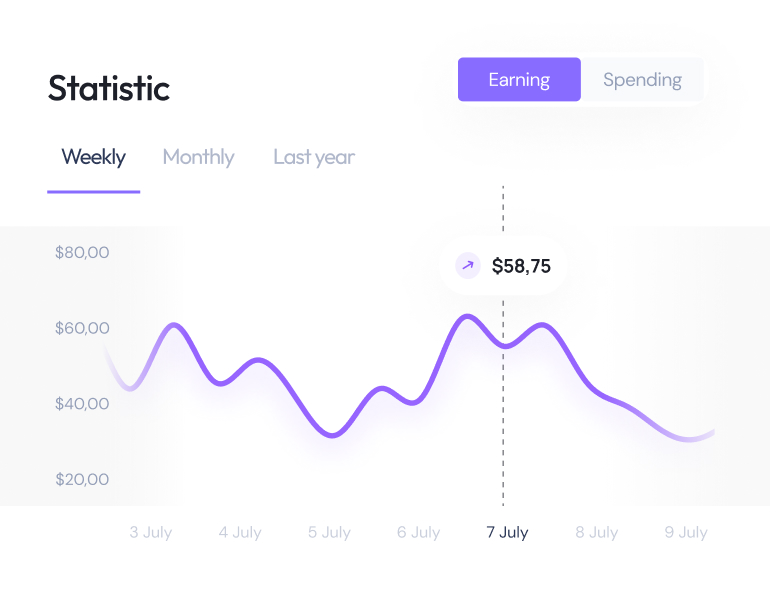777x592 pixels.
Task: Choose the 5 July date label
Action: point(329,532)
